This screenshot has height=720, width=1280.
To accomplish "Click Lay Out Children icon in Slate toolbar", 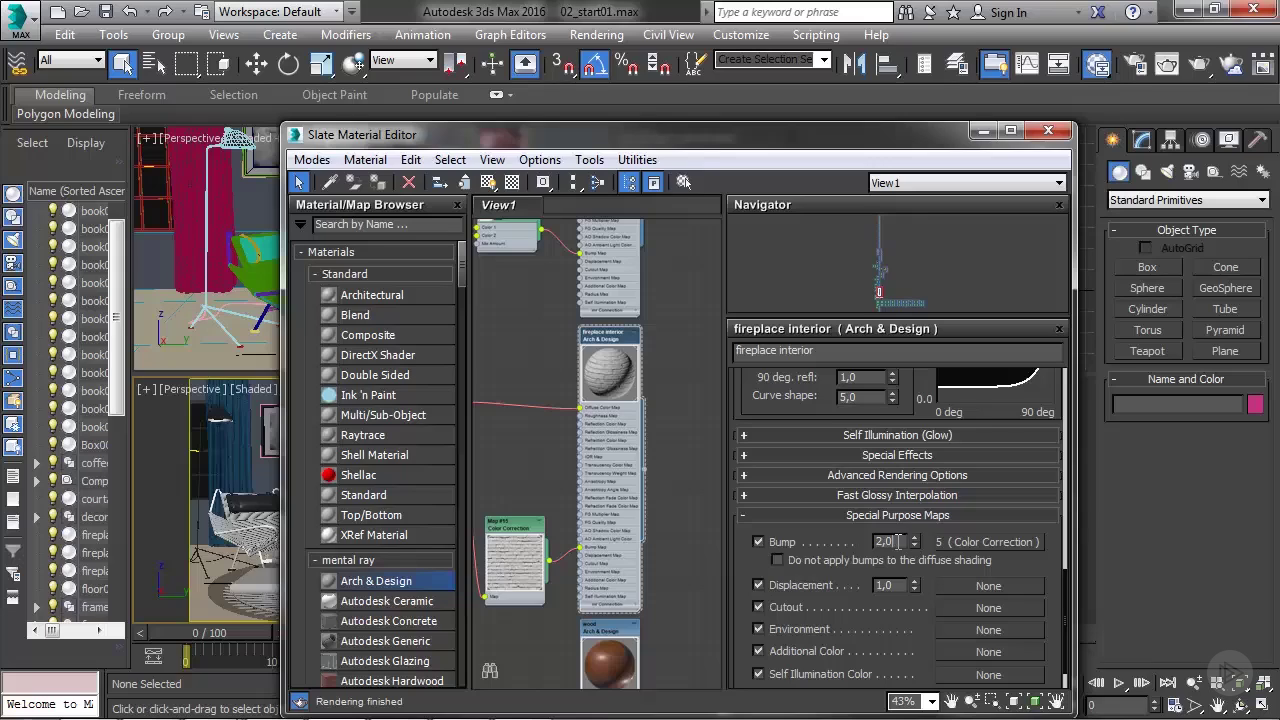I will coord(598,182).
